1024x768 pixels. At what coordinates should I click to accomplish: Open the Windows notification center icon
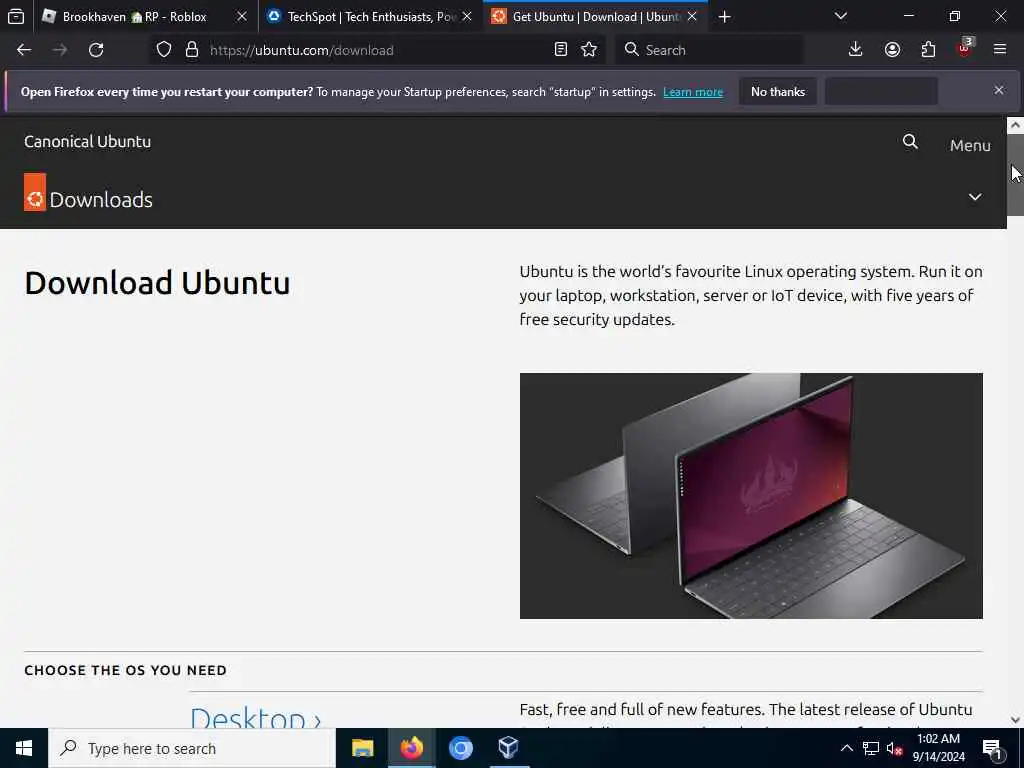[992, 749]
